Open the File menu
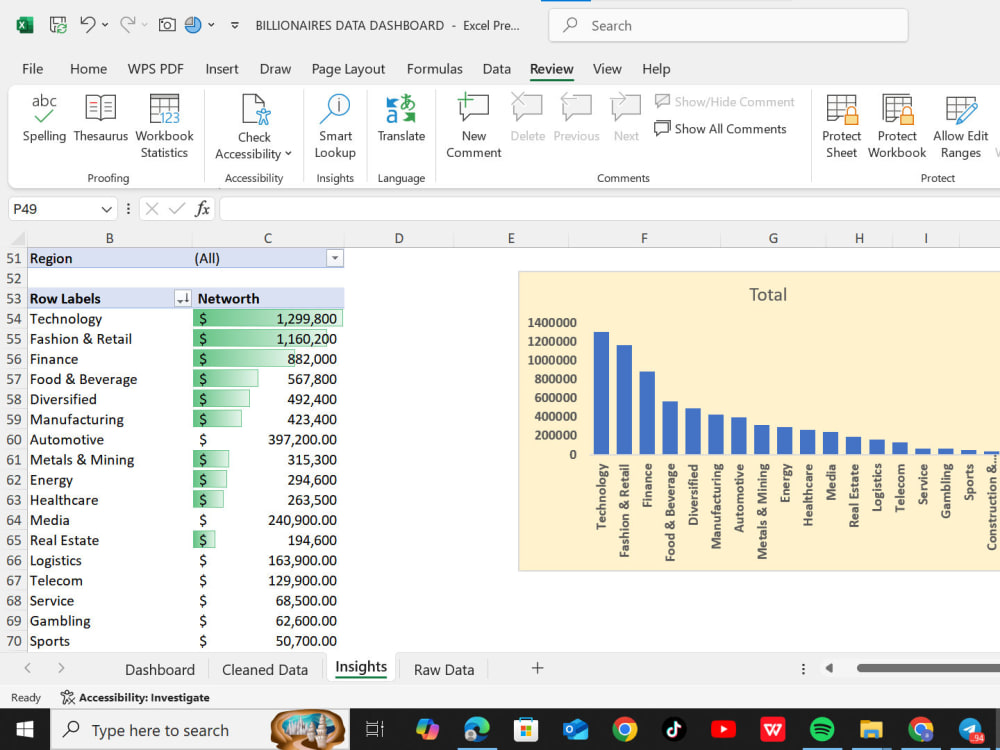This screenshot has height=750, width=1000. [x=33, y=69]
